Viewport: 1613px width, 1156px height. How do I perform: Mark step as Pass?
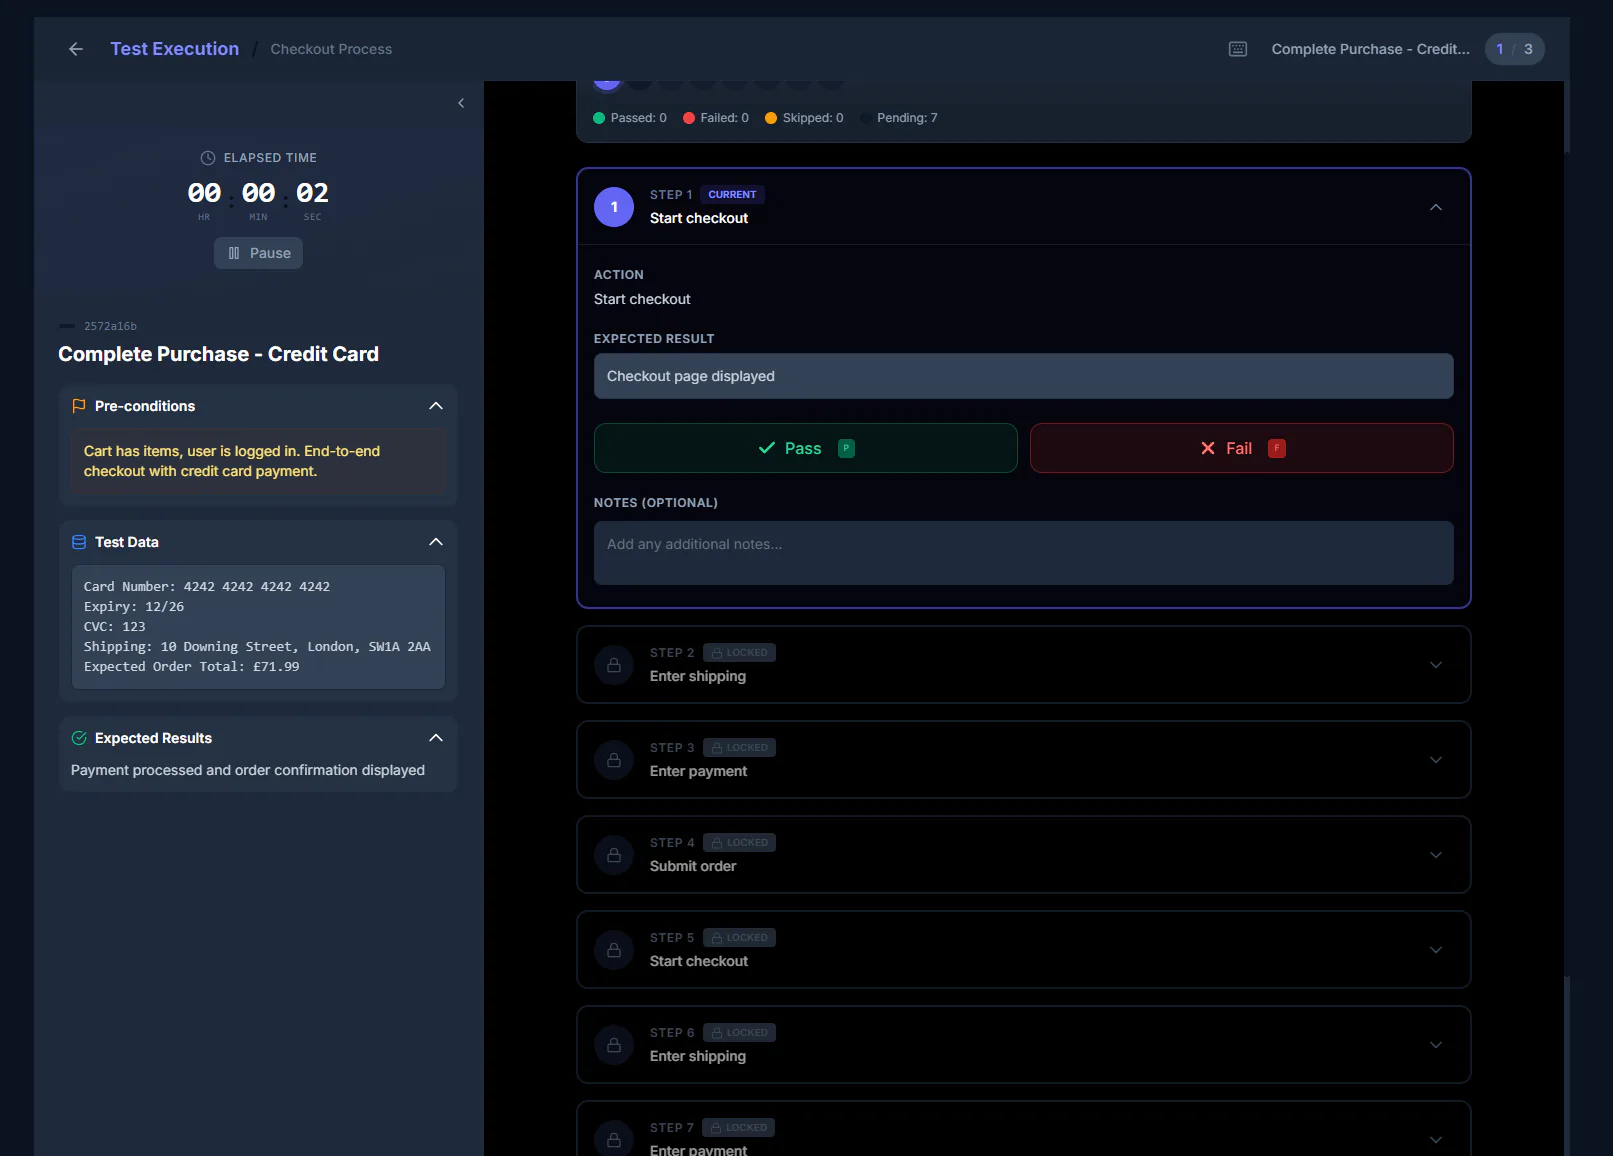coord(806,448)
